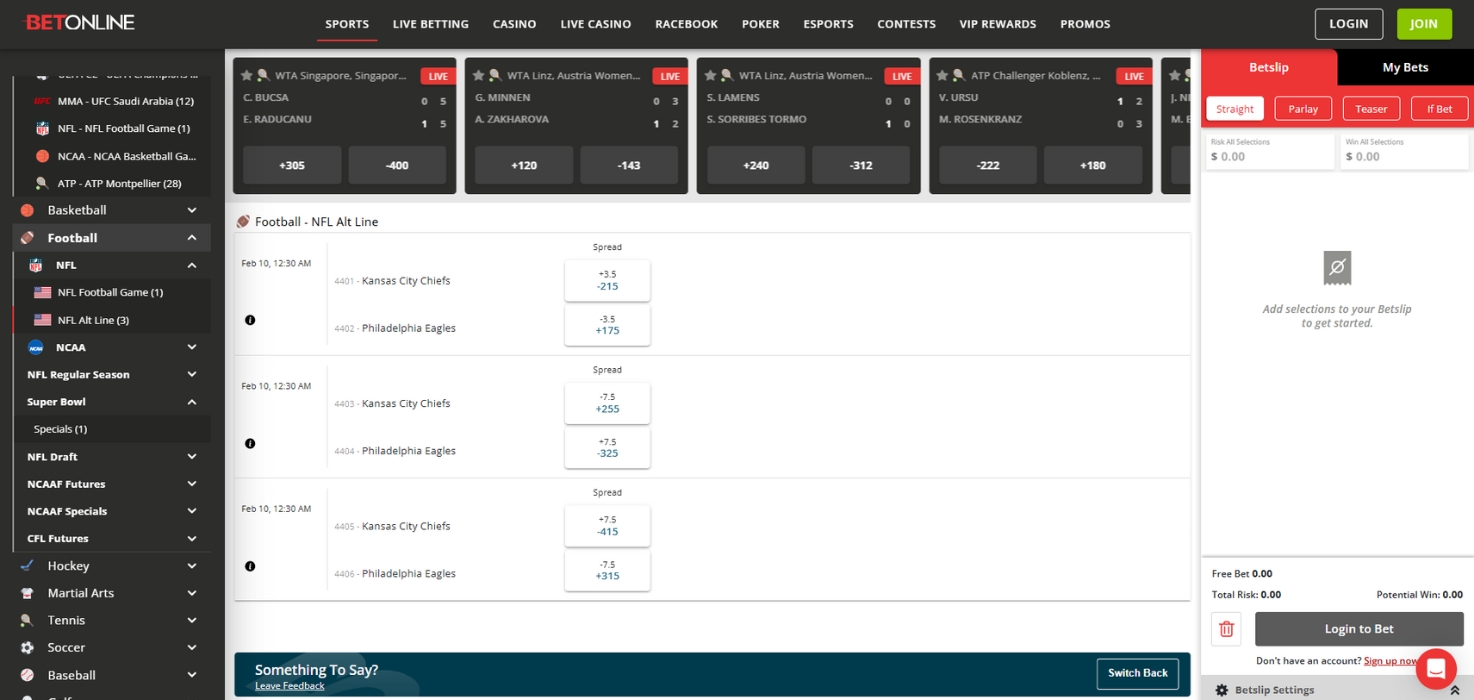This screenshot has height=700, width=1474.
Task: Expand CFL Futures chevron
Action: [x=192, y=538]
